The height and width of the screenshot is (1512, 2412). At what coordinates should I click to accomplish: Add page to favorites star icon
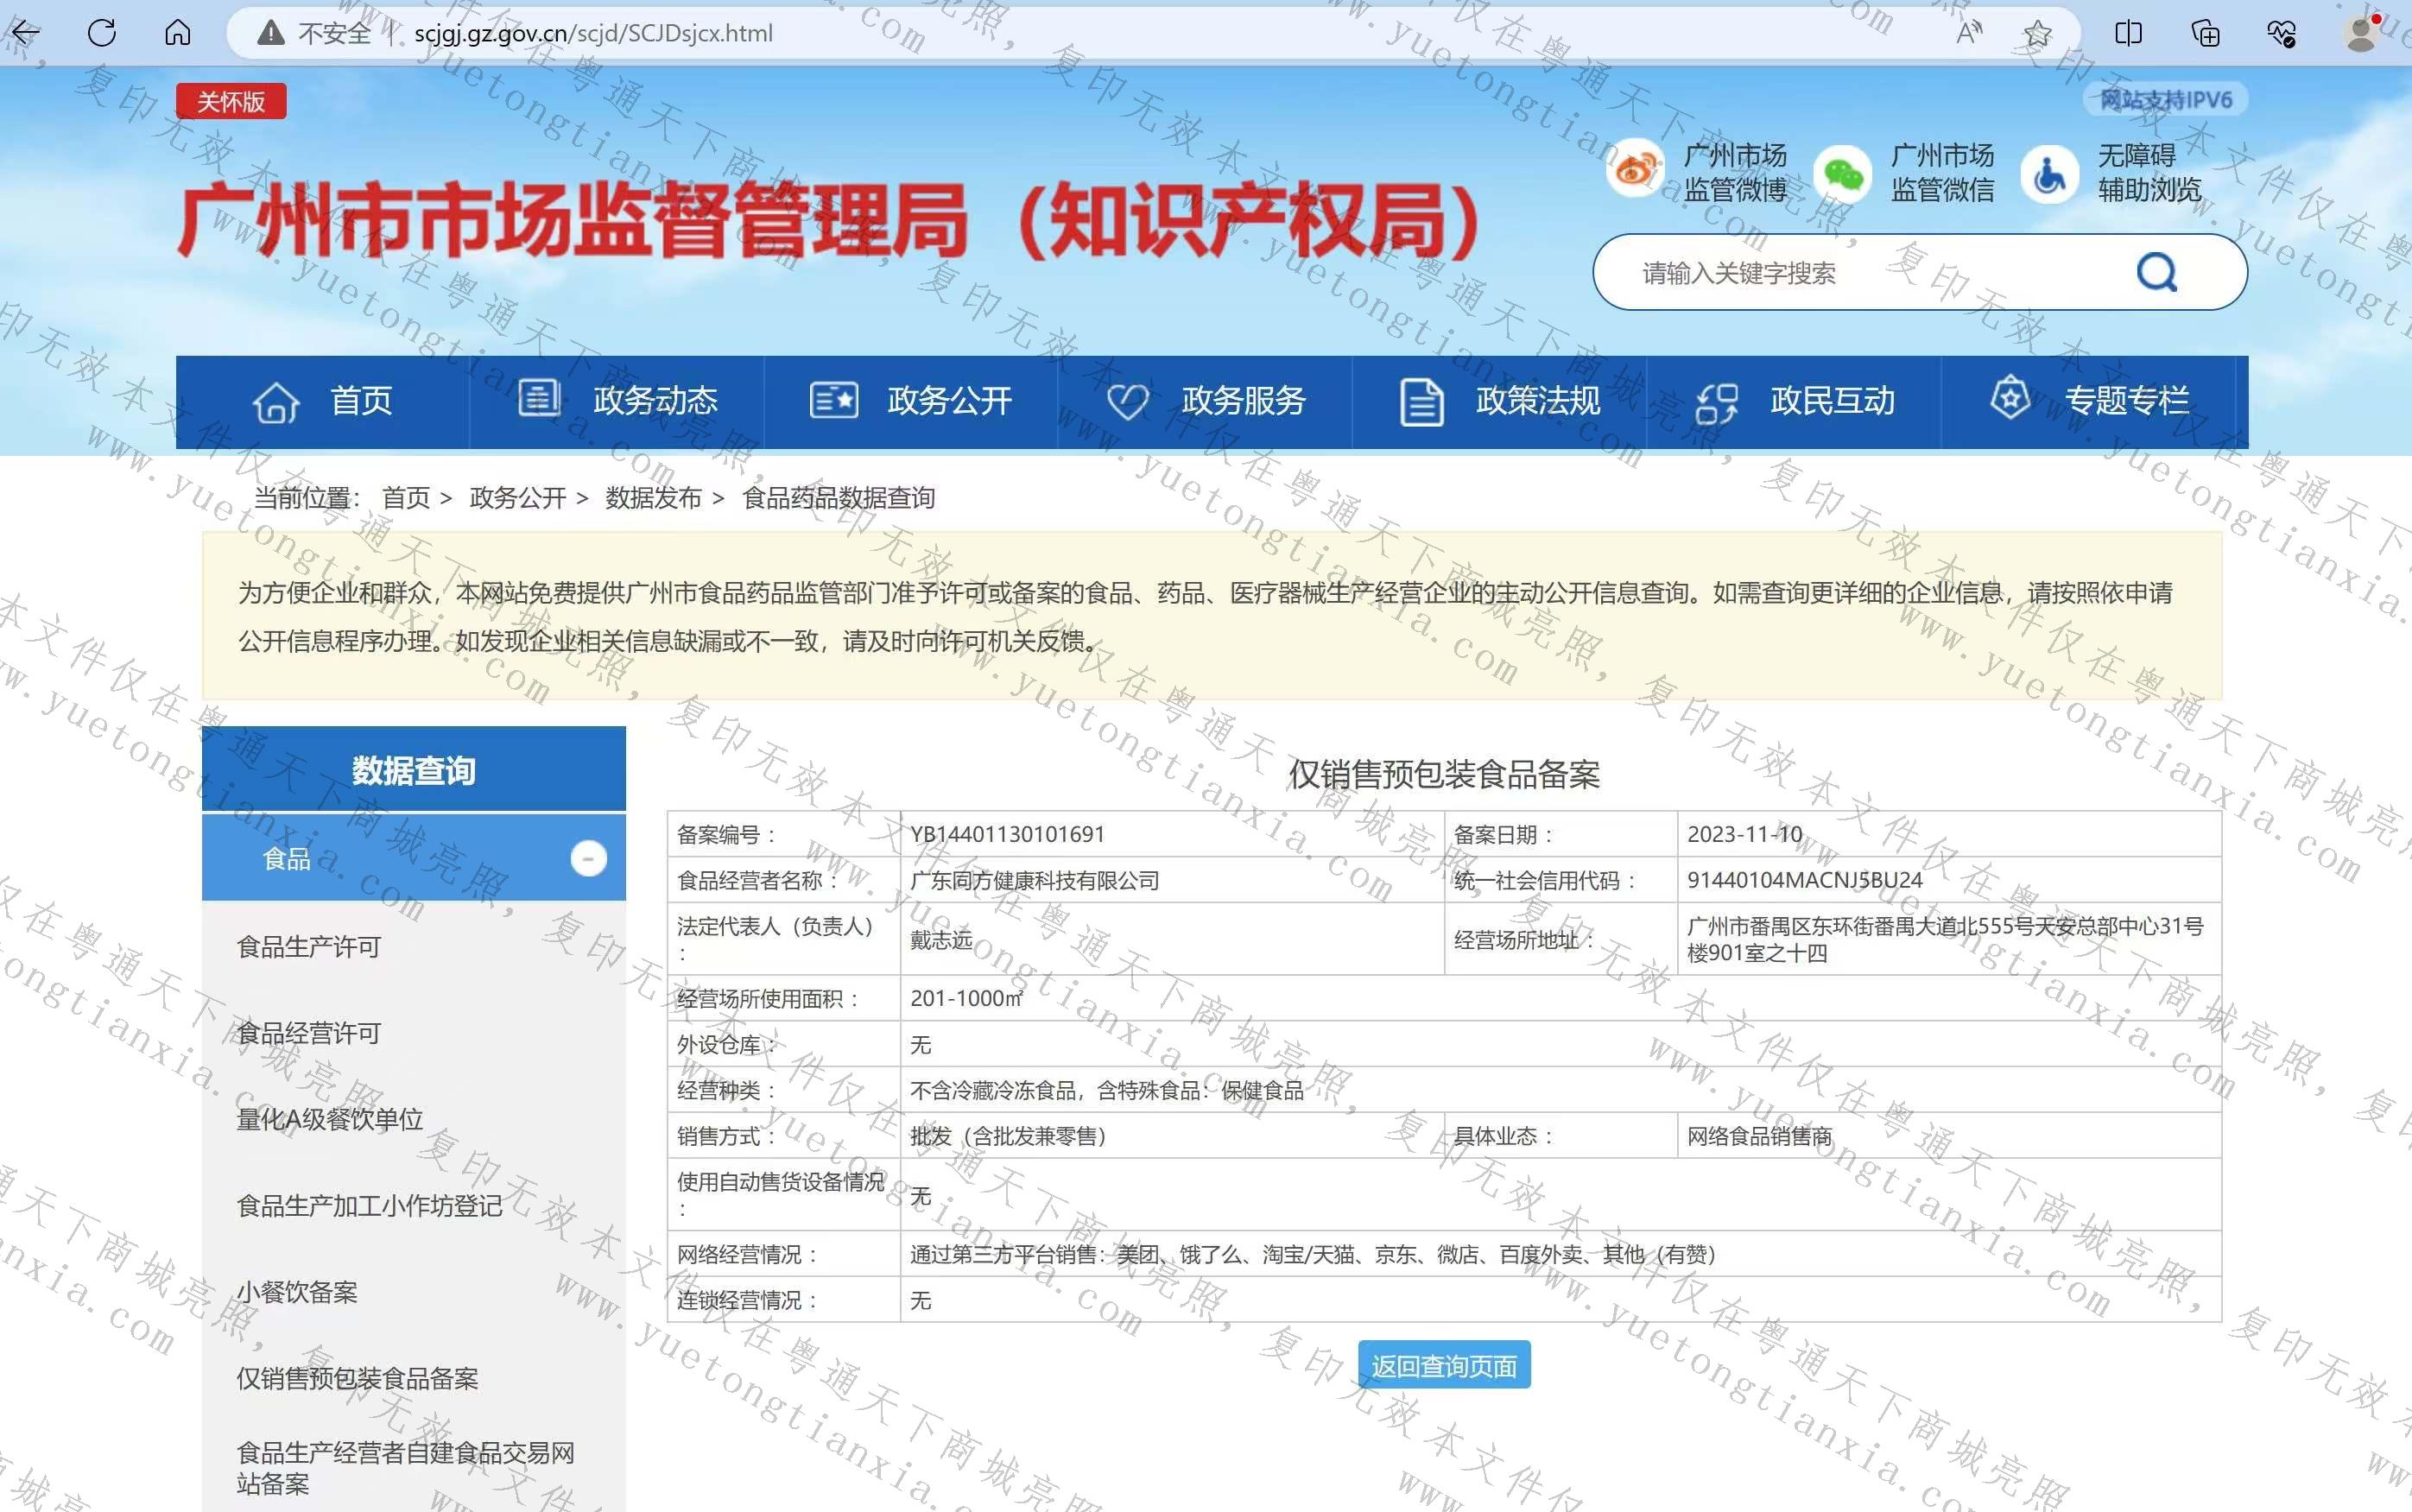coord(2037,33)
